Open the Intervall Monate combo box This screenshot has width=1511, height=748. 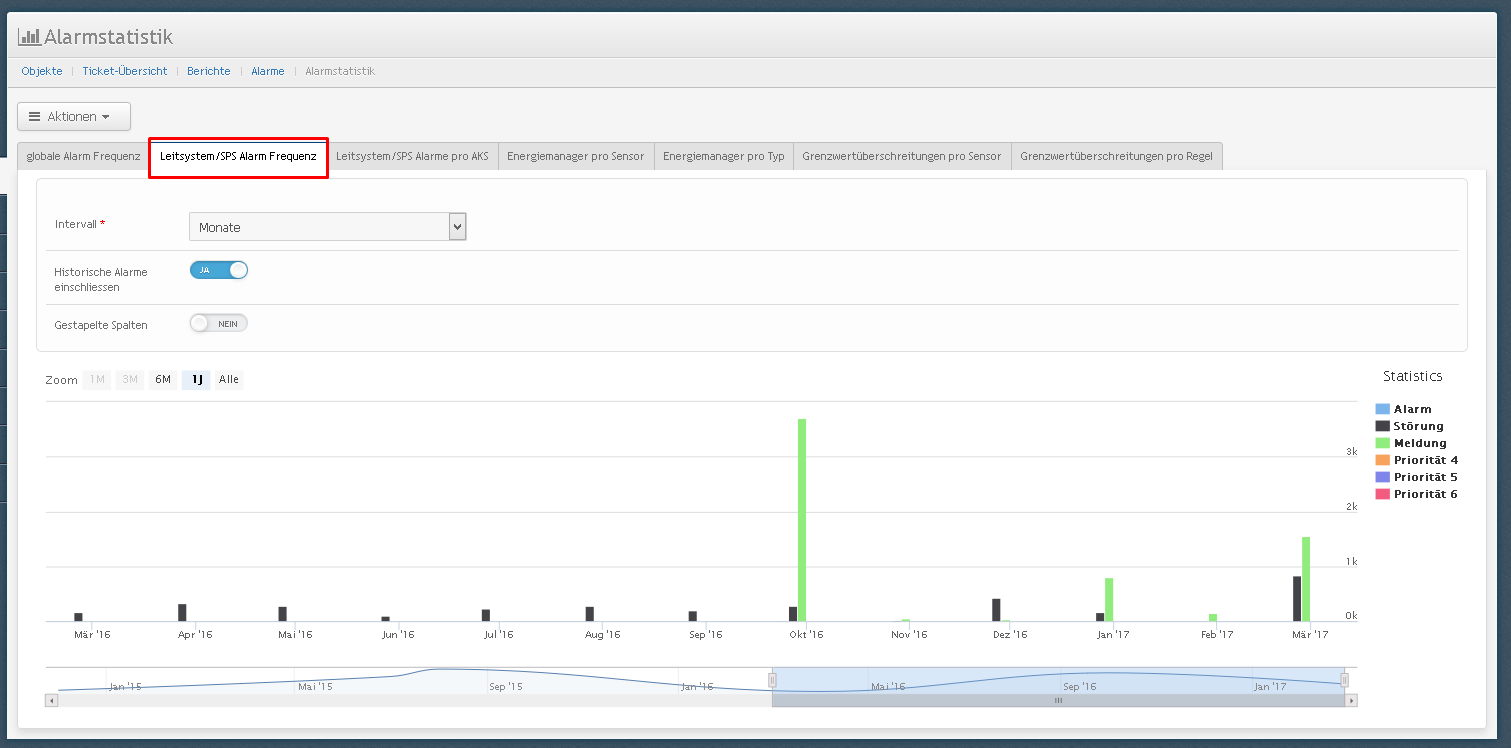click(328, 227)
